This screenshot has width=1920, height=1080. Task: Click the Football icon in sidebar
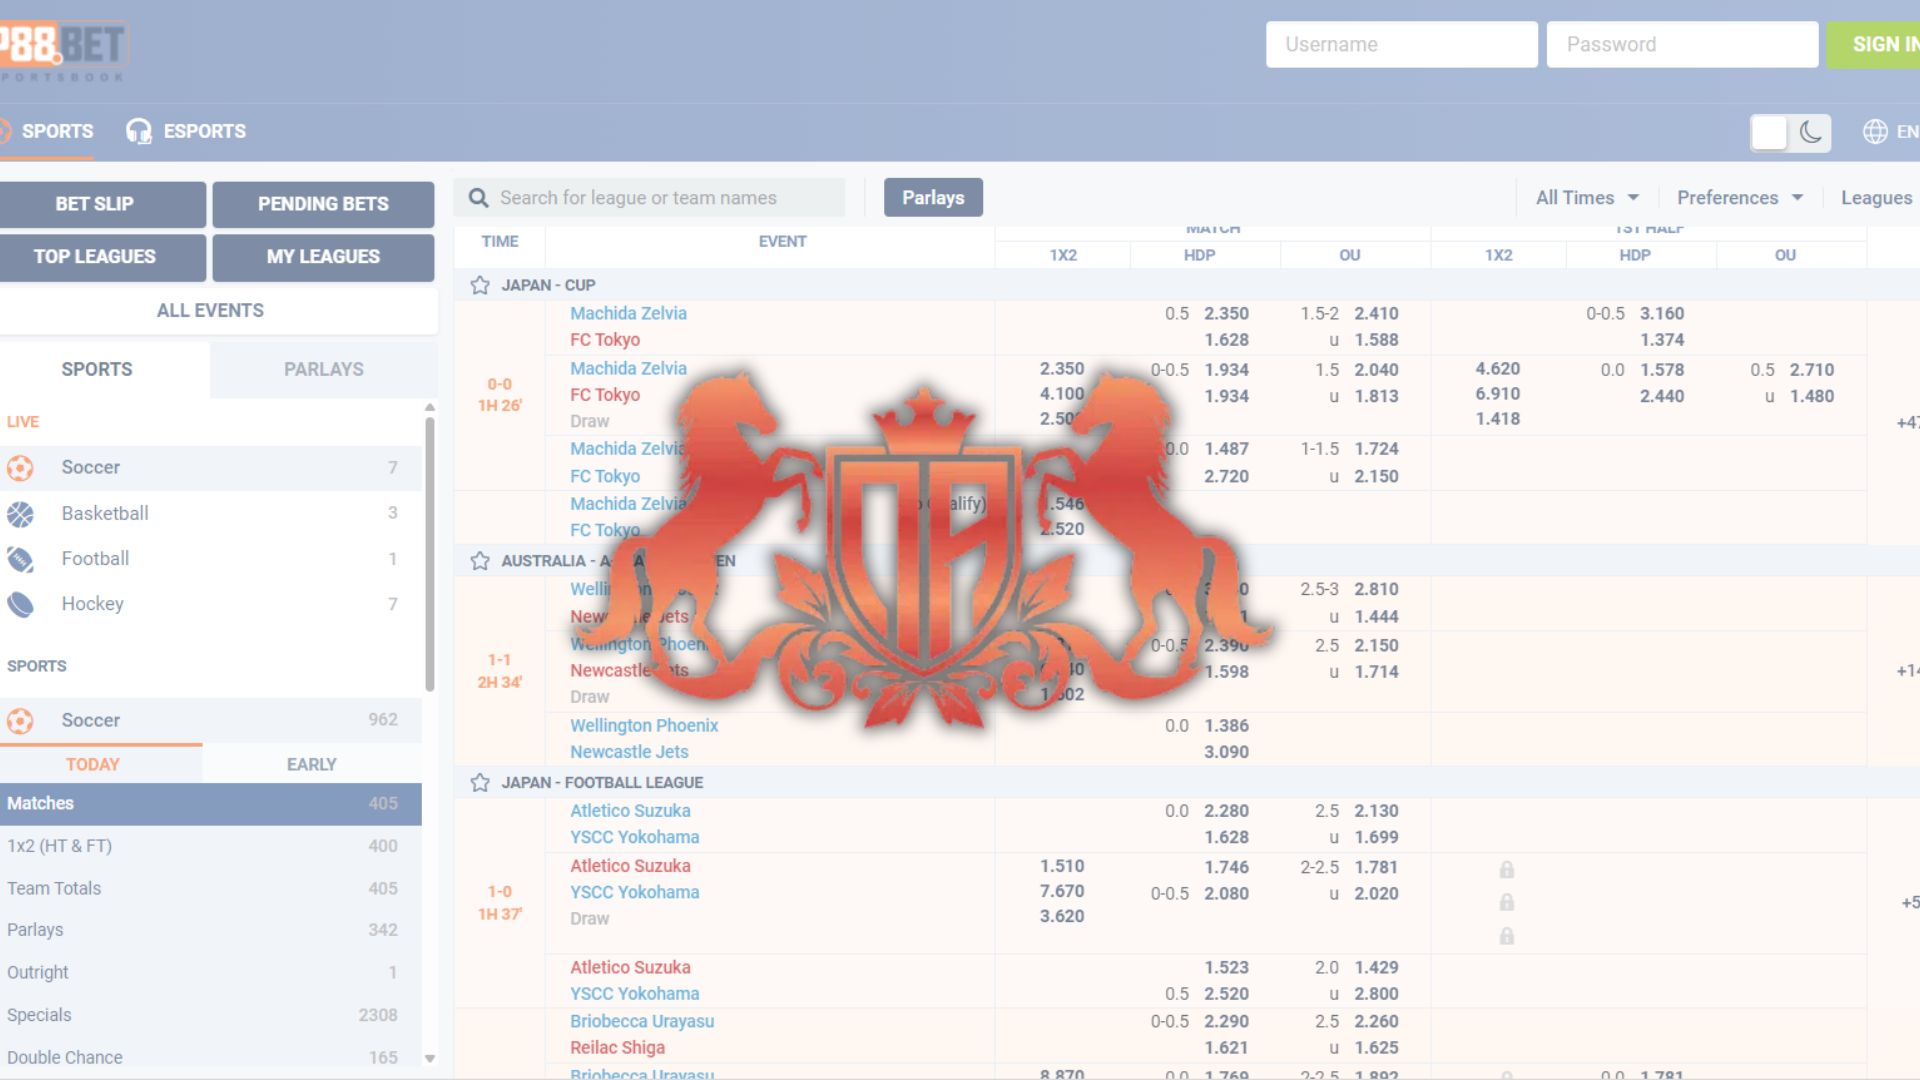click(x=20, y=559)
